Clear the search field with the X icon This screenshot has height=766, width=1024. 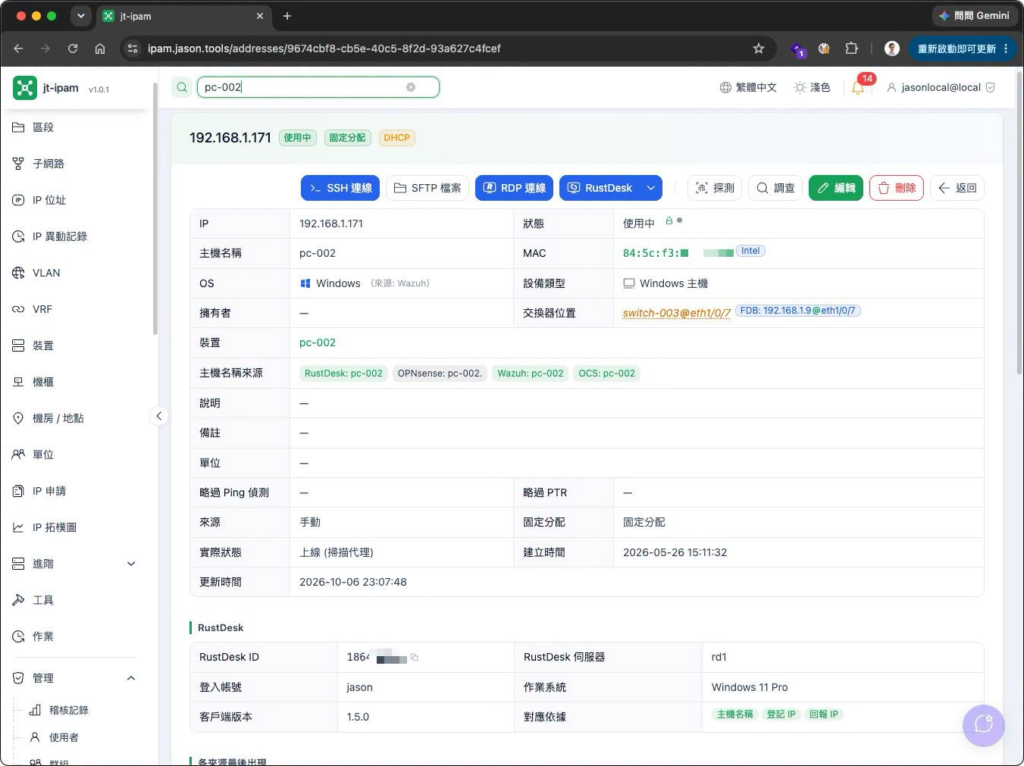coord(411,87)
